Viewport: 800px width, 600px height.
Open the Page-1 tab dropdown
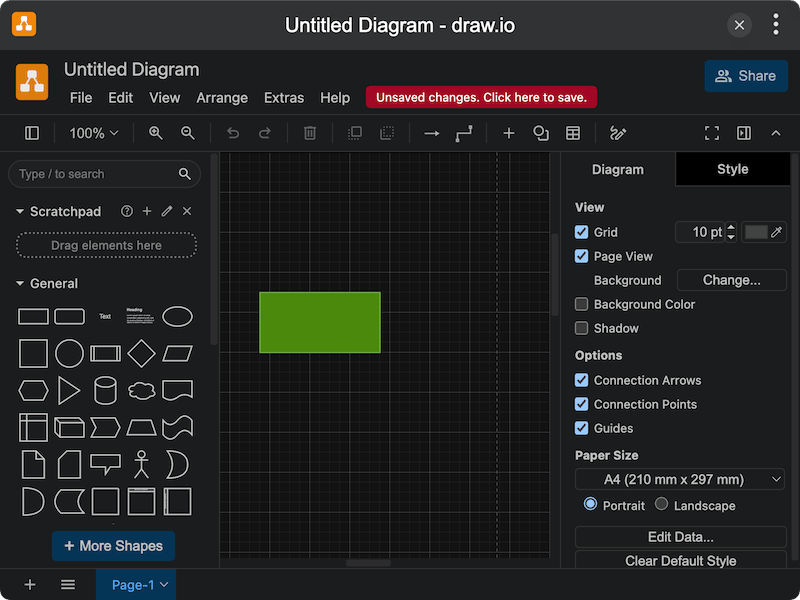(x=164, y=585)
